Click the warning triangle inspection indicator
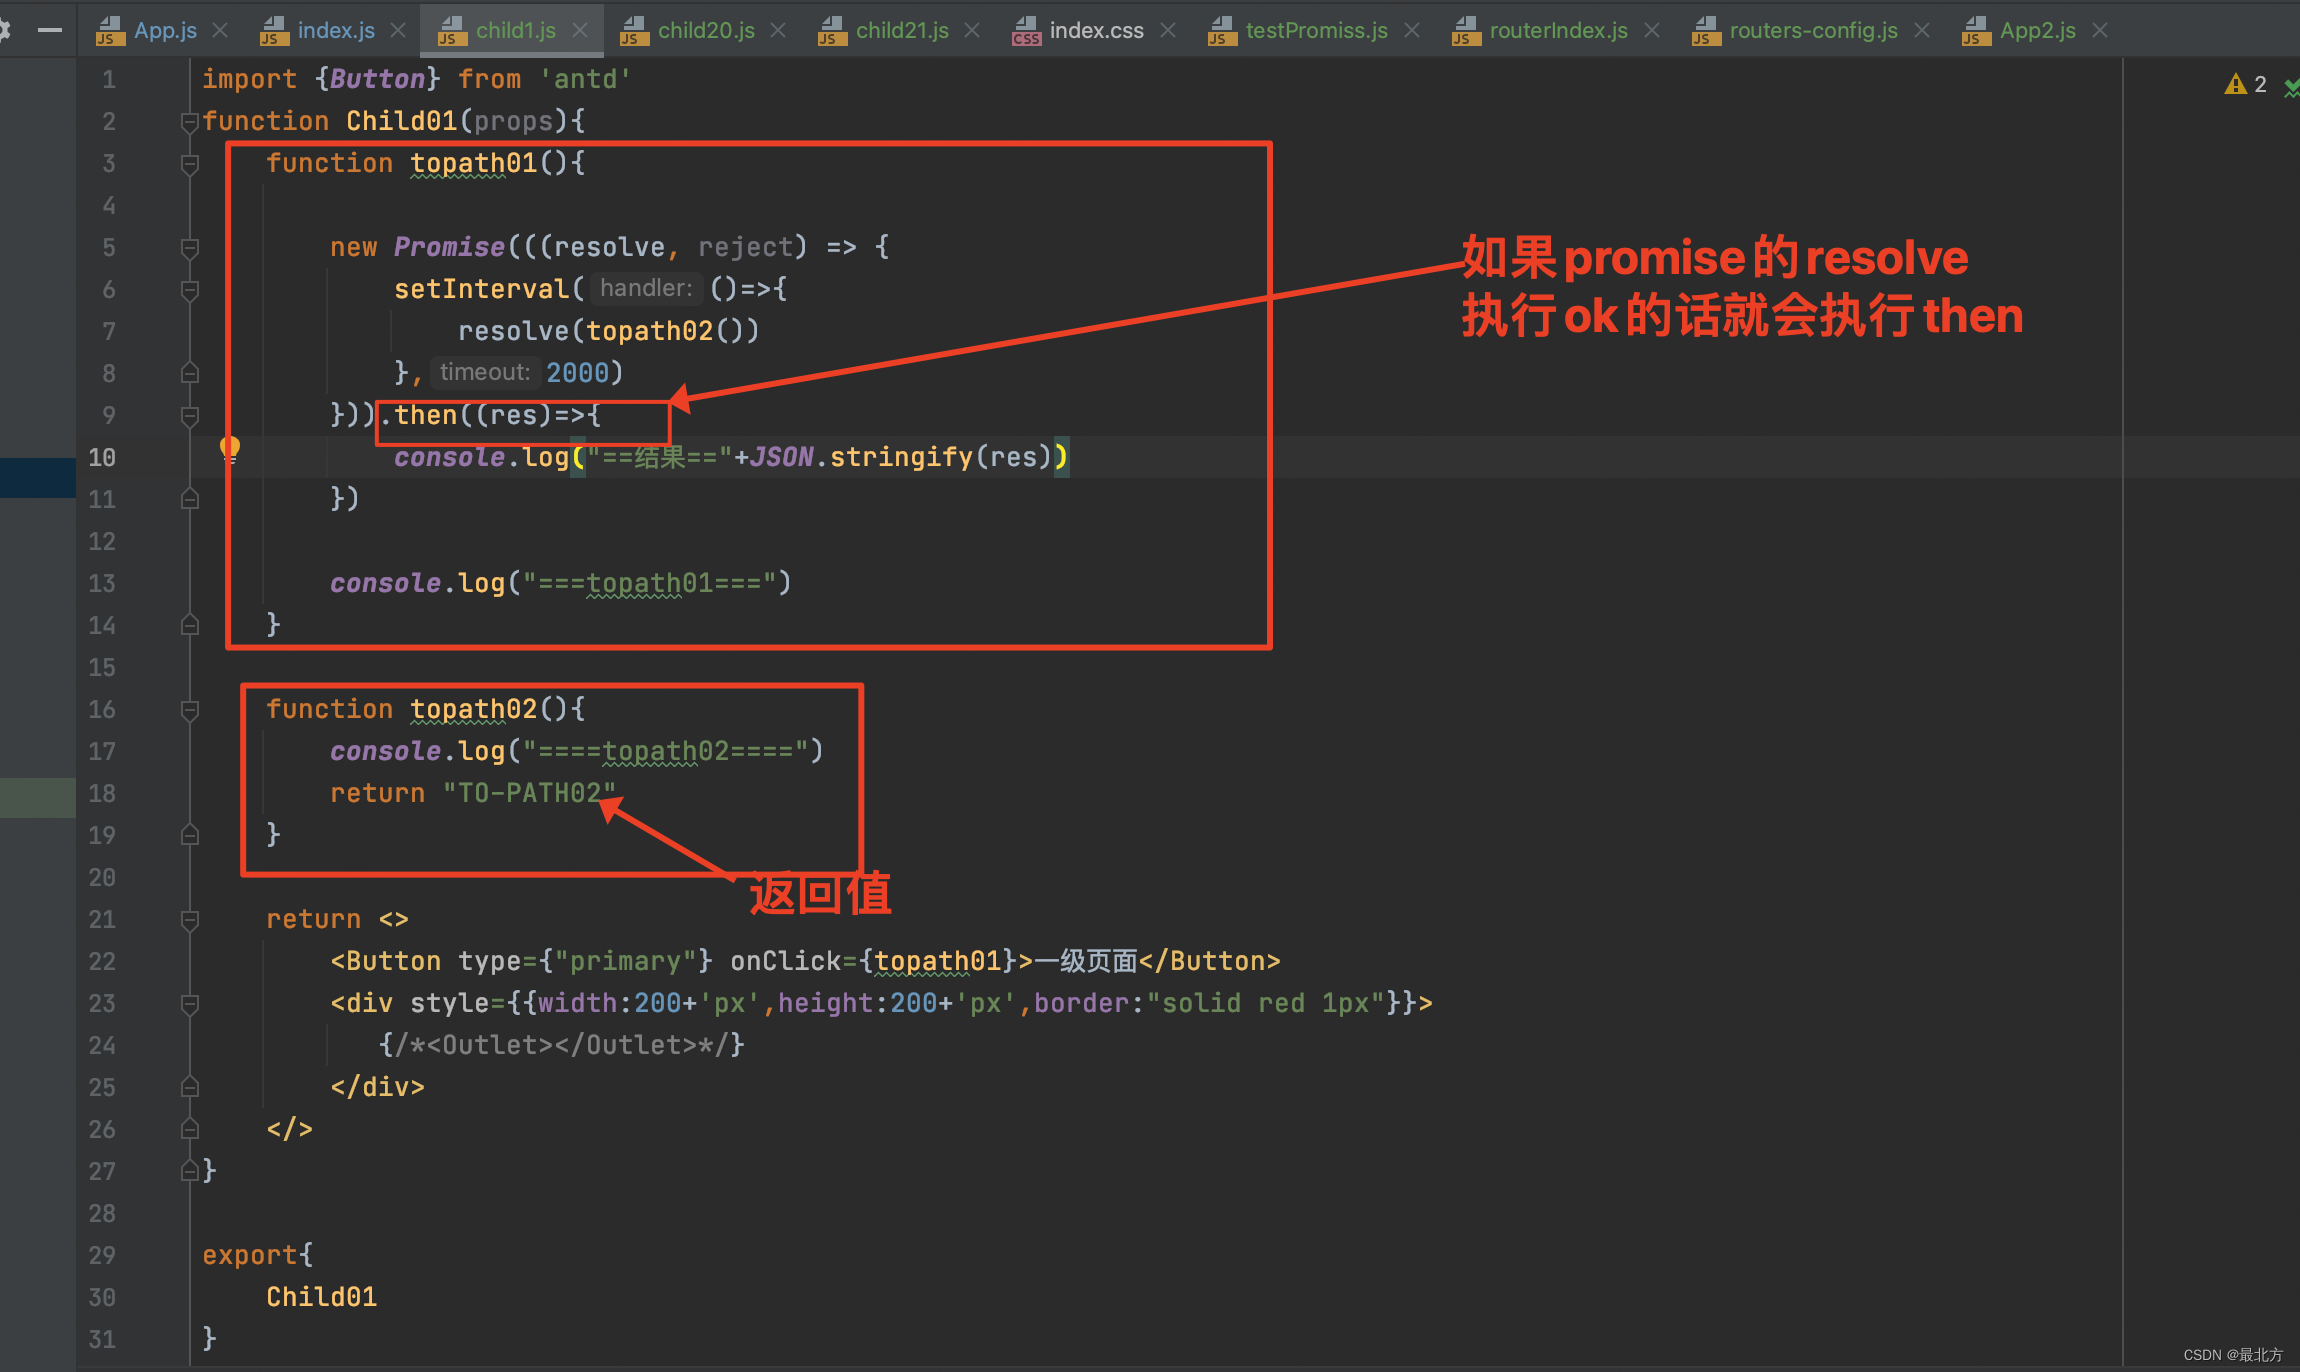Image resolution: width=2300 pixels, height=1372 pixels. pyautogui.click(x=2234, y=85)
